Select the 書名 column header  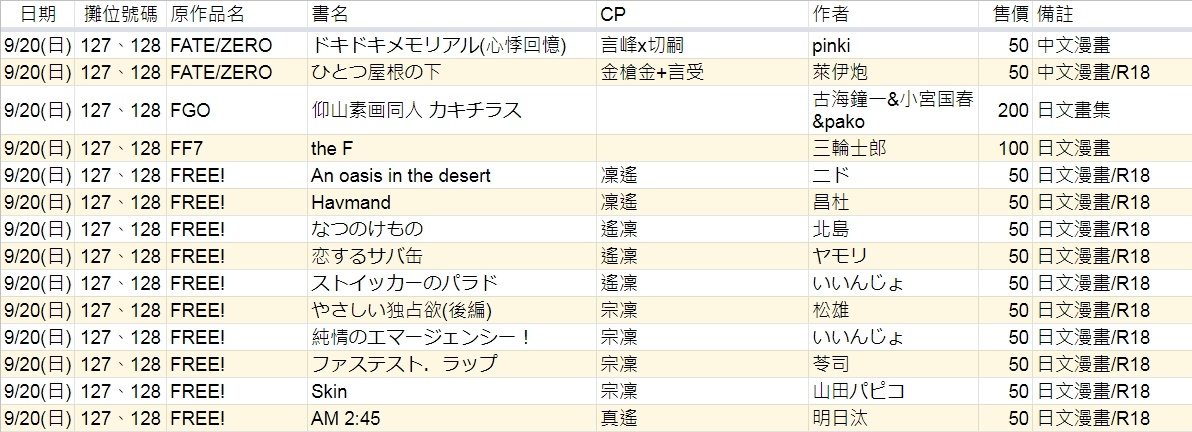pyautogui.click(x=452, y=14)
